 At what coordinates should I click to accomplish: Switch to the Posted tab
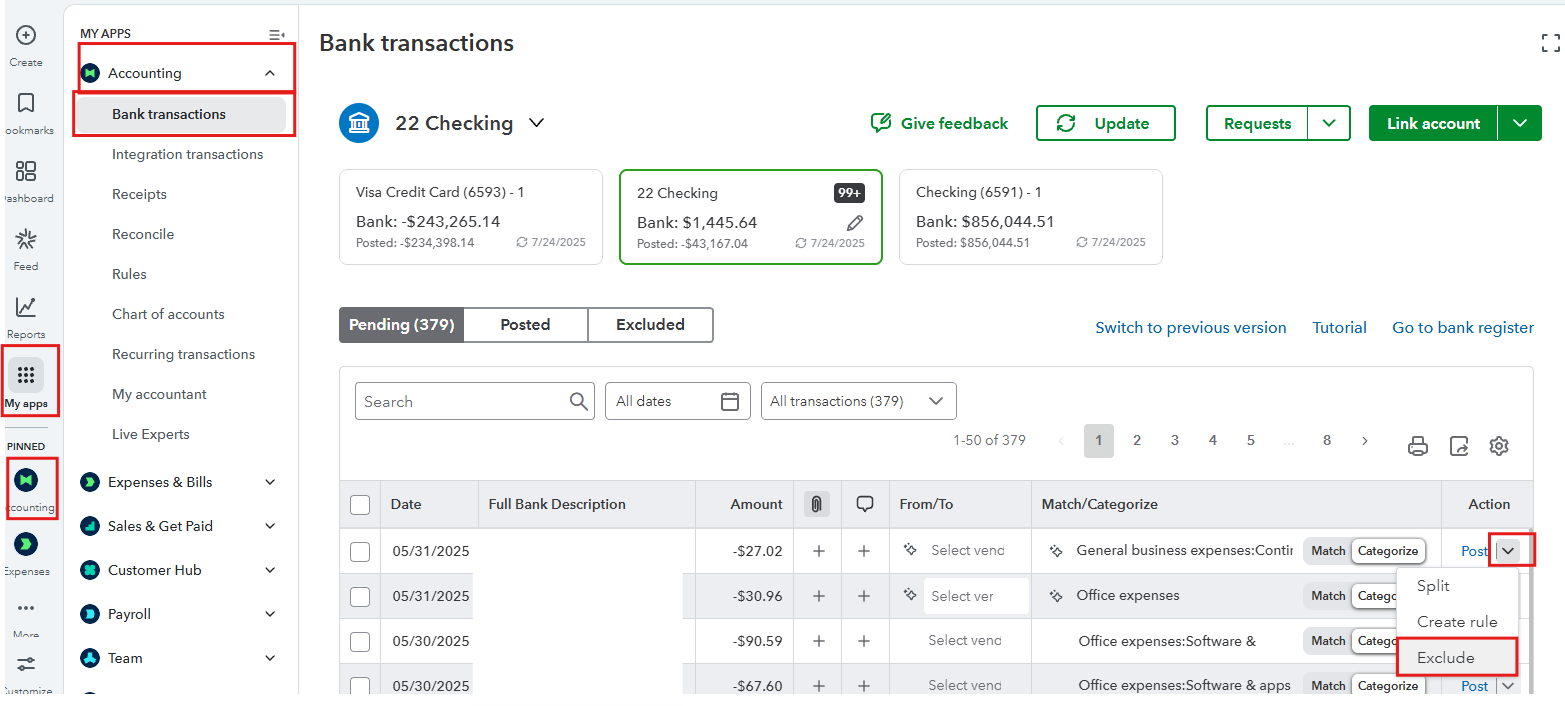click(x=525, y=325)
